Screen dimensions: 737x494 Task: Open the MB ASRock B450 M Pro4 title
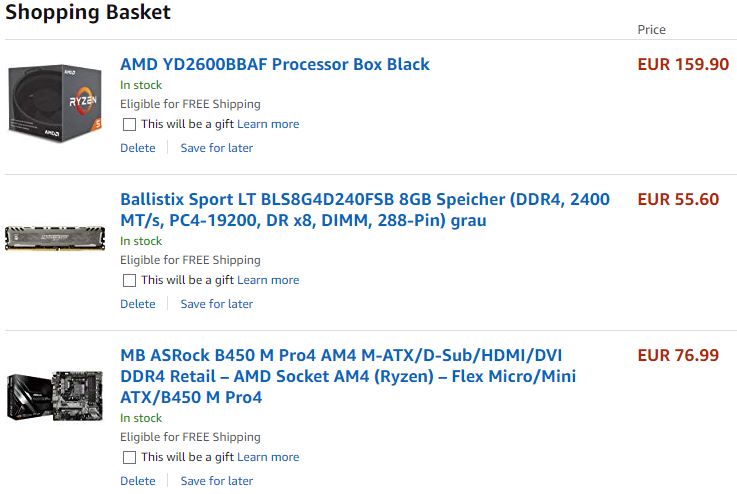tap(348, 376)
